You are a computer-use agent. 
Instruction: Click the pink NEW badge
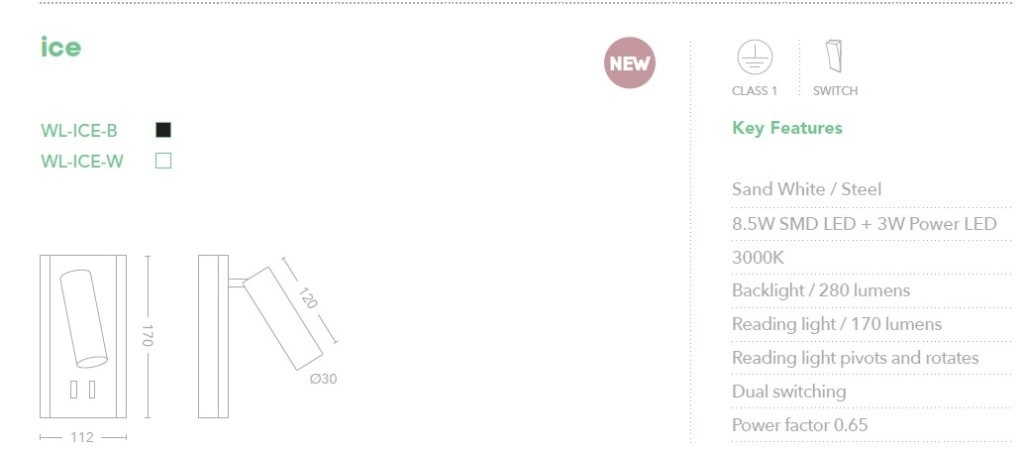point(629,63)
